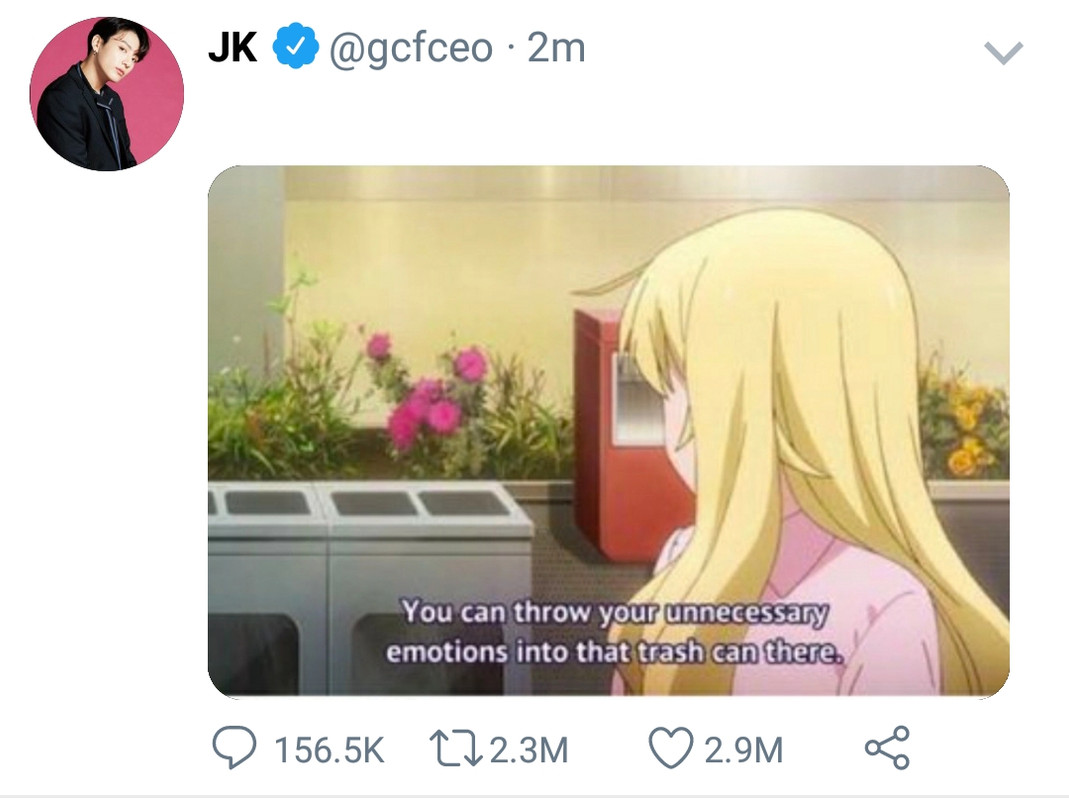The image size is (1069, 800).
Task: Open the 2m timestamp link
Action: (556, 48)
